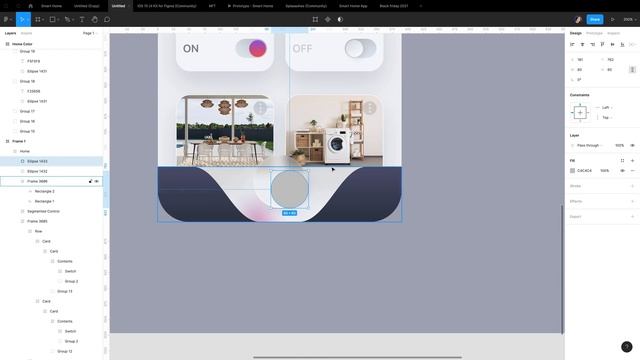
Task: Click the Home icon in tab bar
Action: 30,6
